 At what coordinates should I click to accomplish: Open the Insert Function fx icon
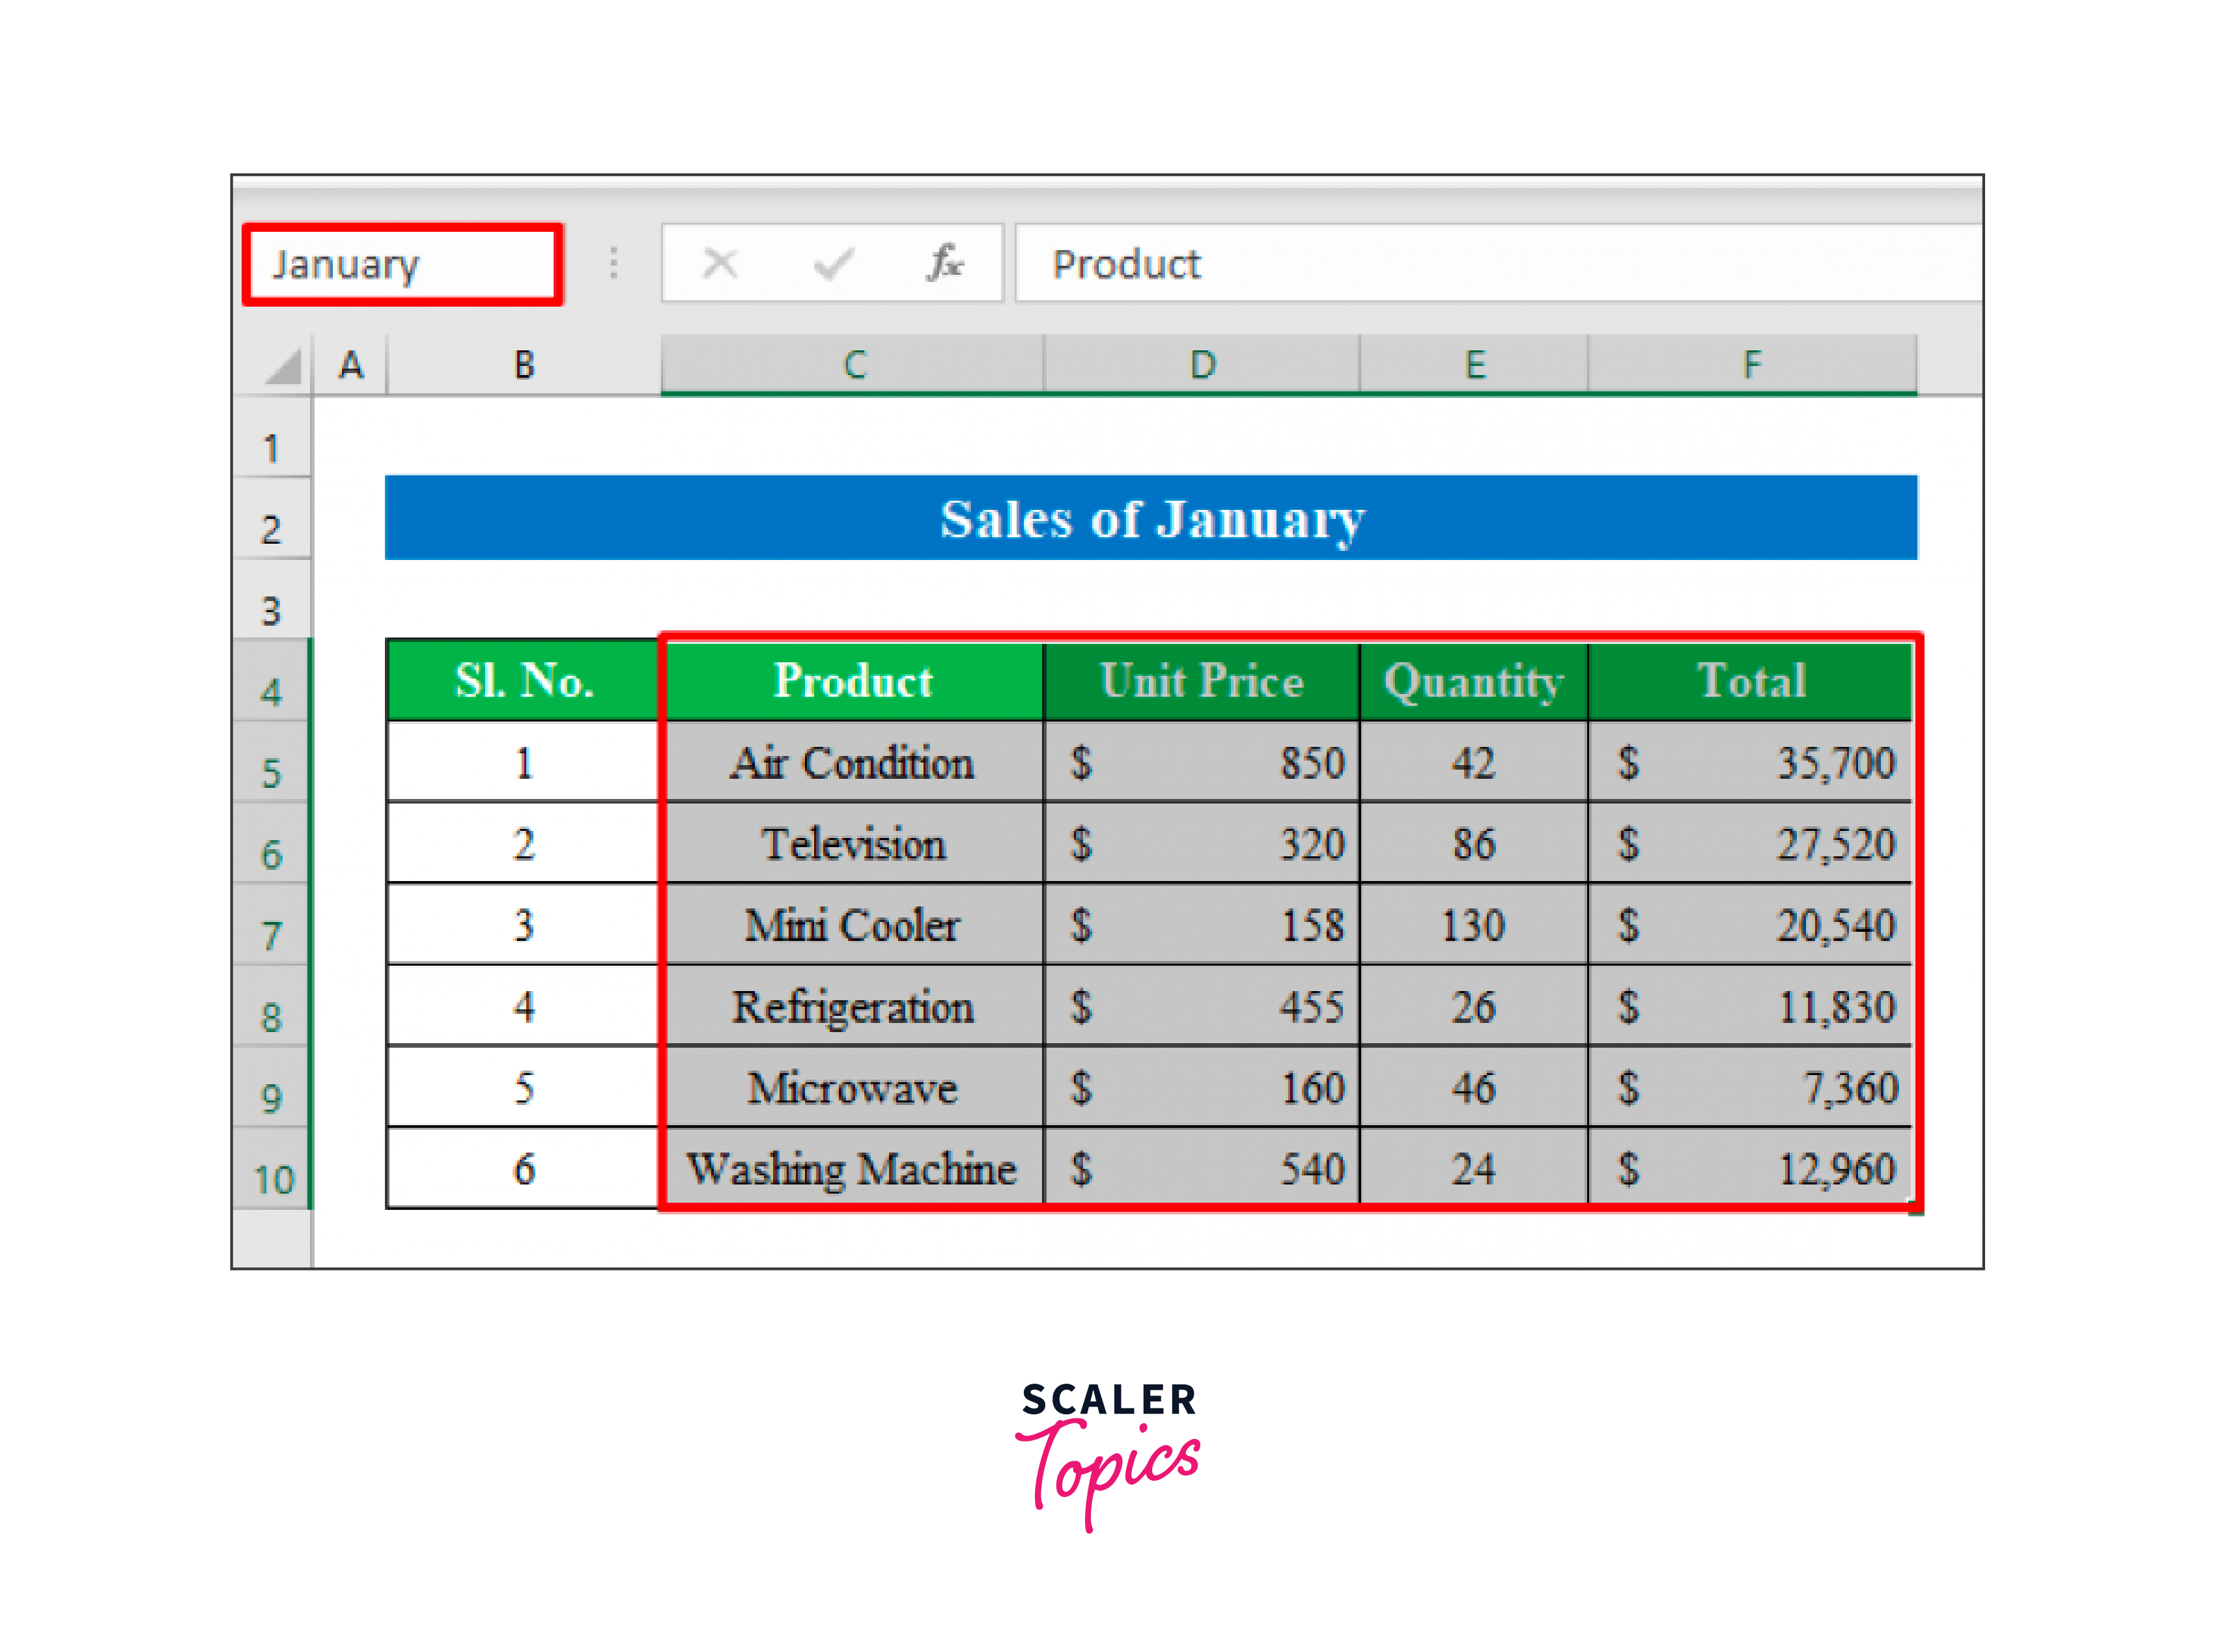click(x=944, y=264)
